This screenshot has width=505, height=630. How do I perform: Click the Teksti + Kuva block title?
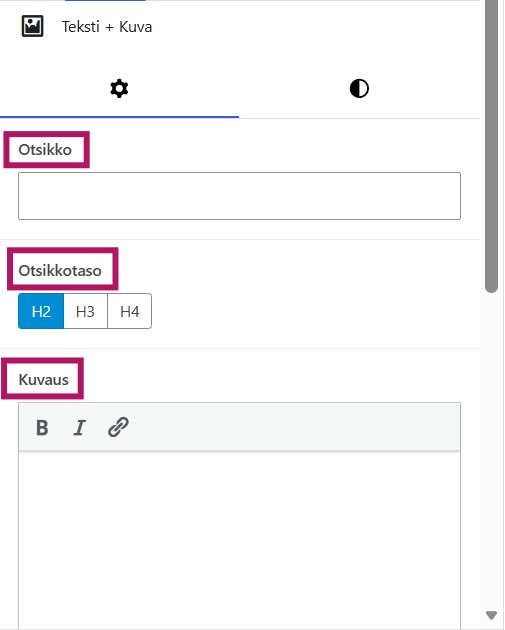pyautogui.click(x=107, y=27)
